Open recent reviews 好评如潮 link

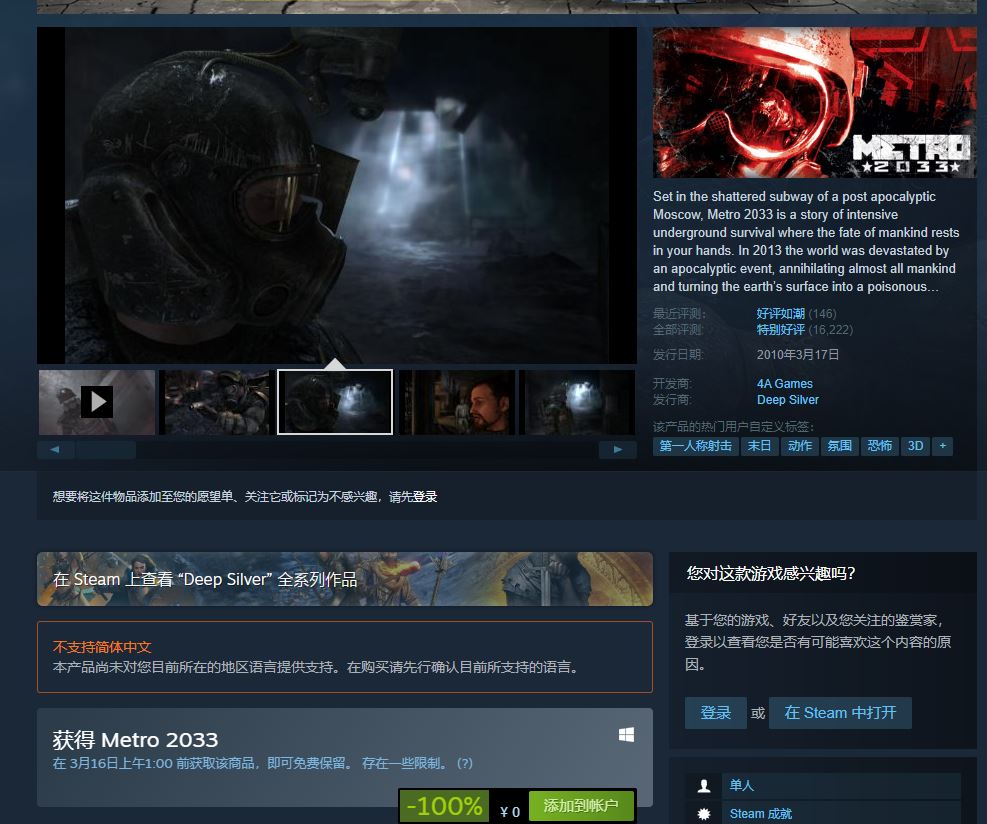(x=781, y=313)
